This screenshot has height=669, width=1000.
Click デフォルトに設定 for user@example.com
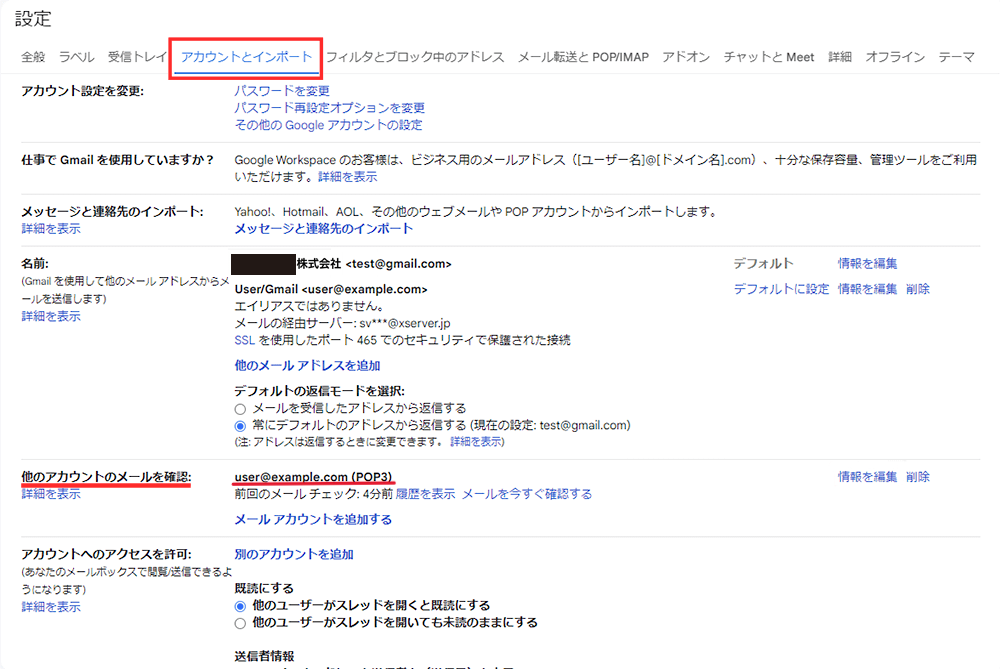point(781,289)
